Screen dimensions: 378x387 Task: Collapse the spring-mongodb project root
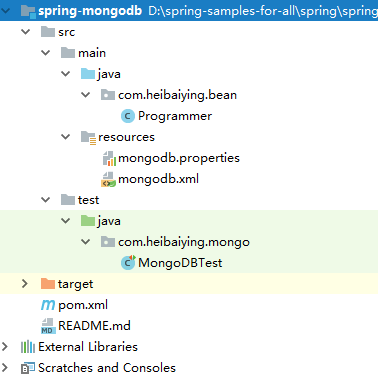6,11
